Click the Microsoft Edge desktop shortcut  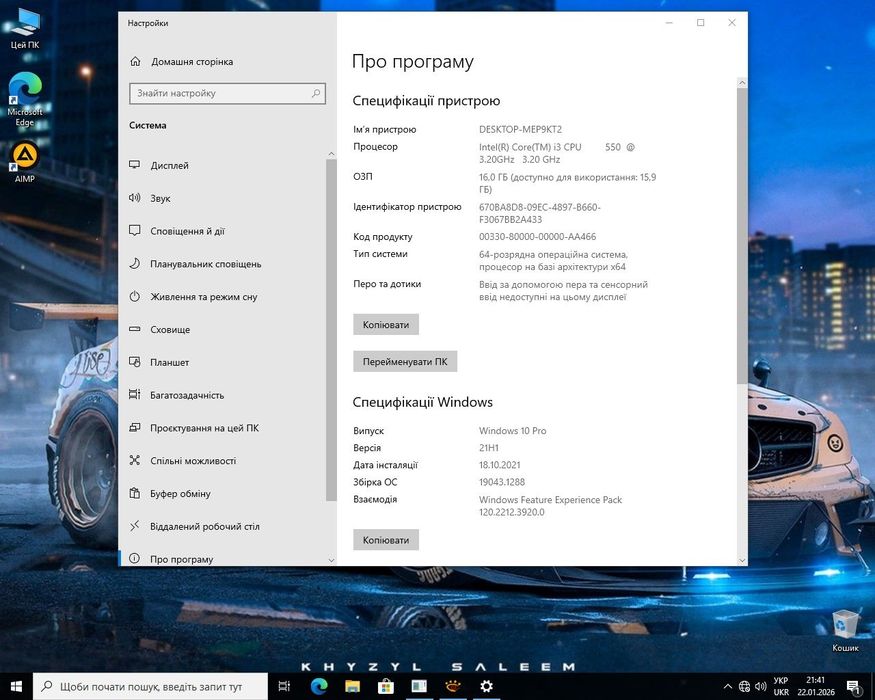coord(25,99)
